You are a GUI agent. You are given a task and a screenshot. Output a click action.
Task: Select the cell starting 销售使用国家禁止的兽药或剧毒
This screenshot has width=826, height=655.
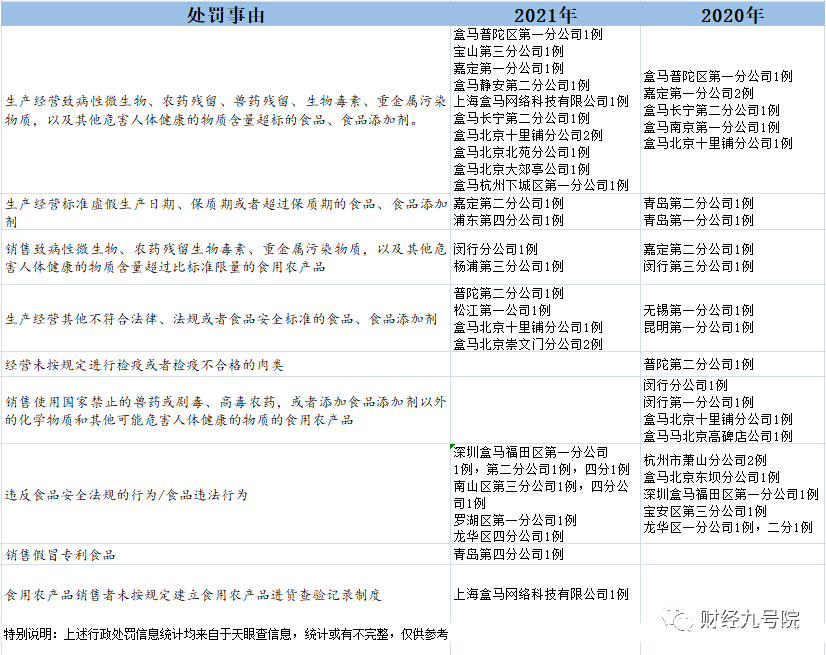[x=225, y=410]
